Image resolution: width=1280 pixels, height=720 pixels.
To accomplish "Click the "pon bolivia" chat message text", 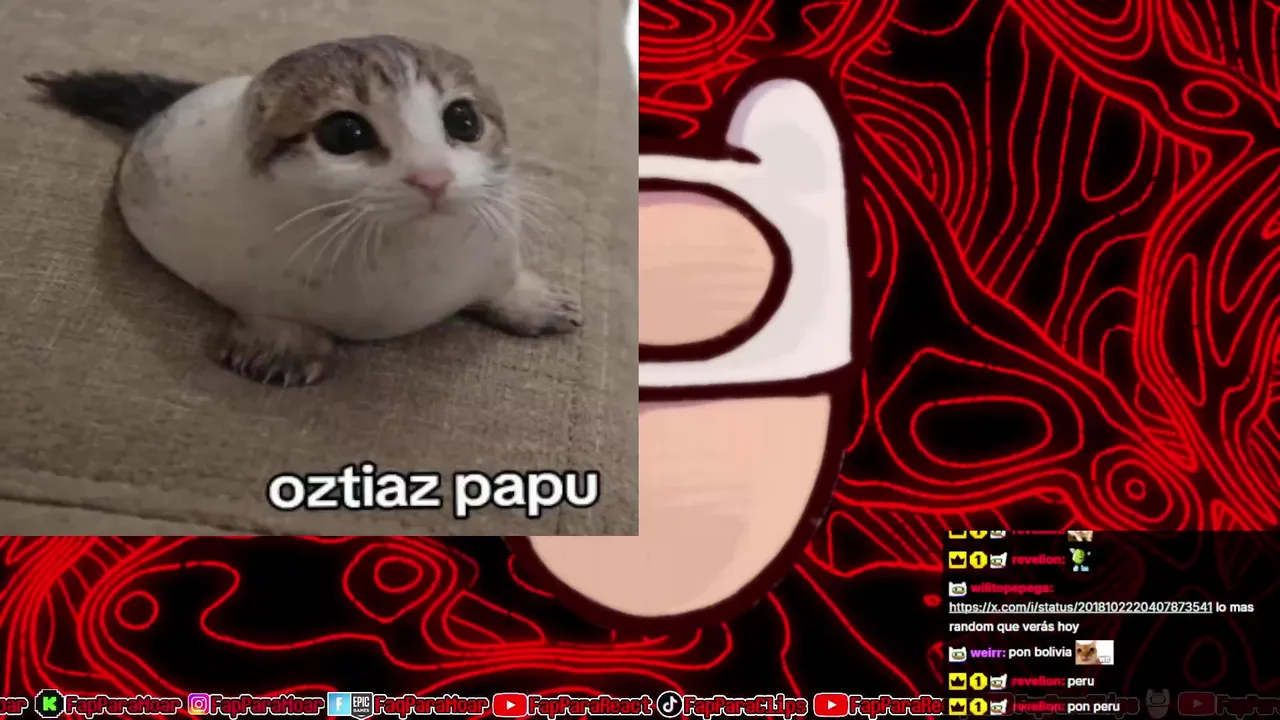I will point(1040,653).
